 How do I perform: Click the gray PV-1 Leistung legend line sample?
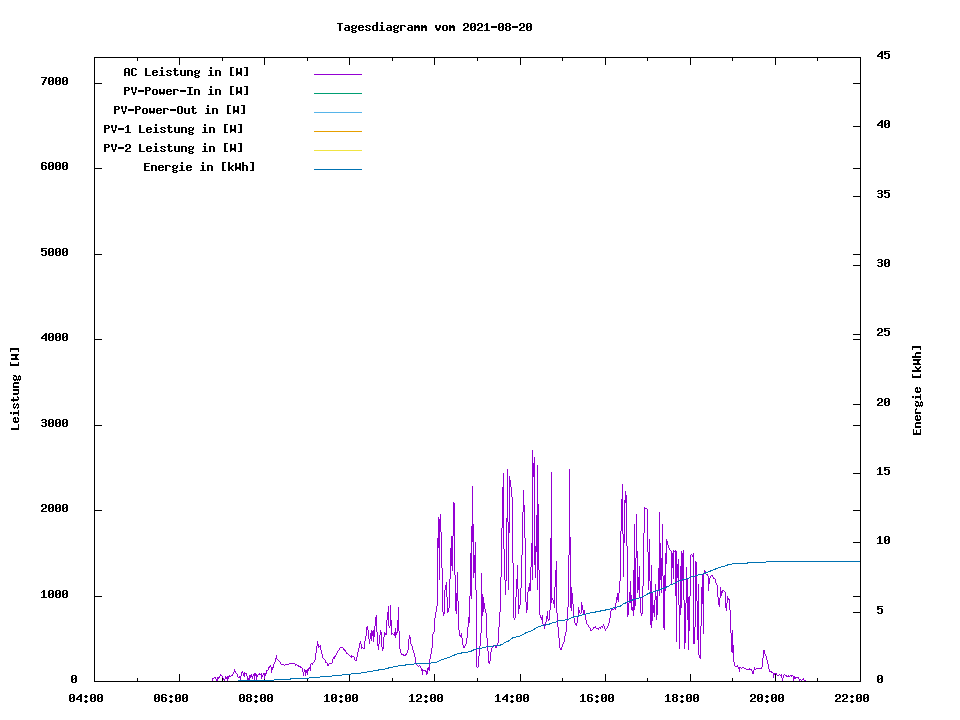tap(337, 131)
